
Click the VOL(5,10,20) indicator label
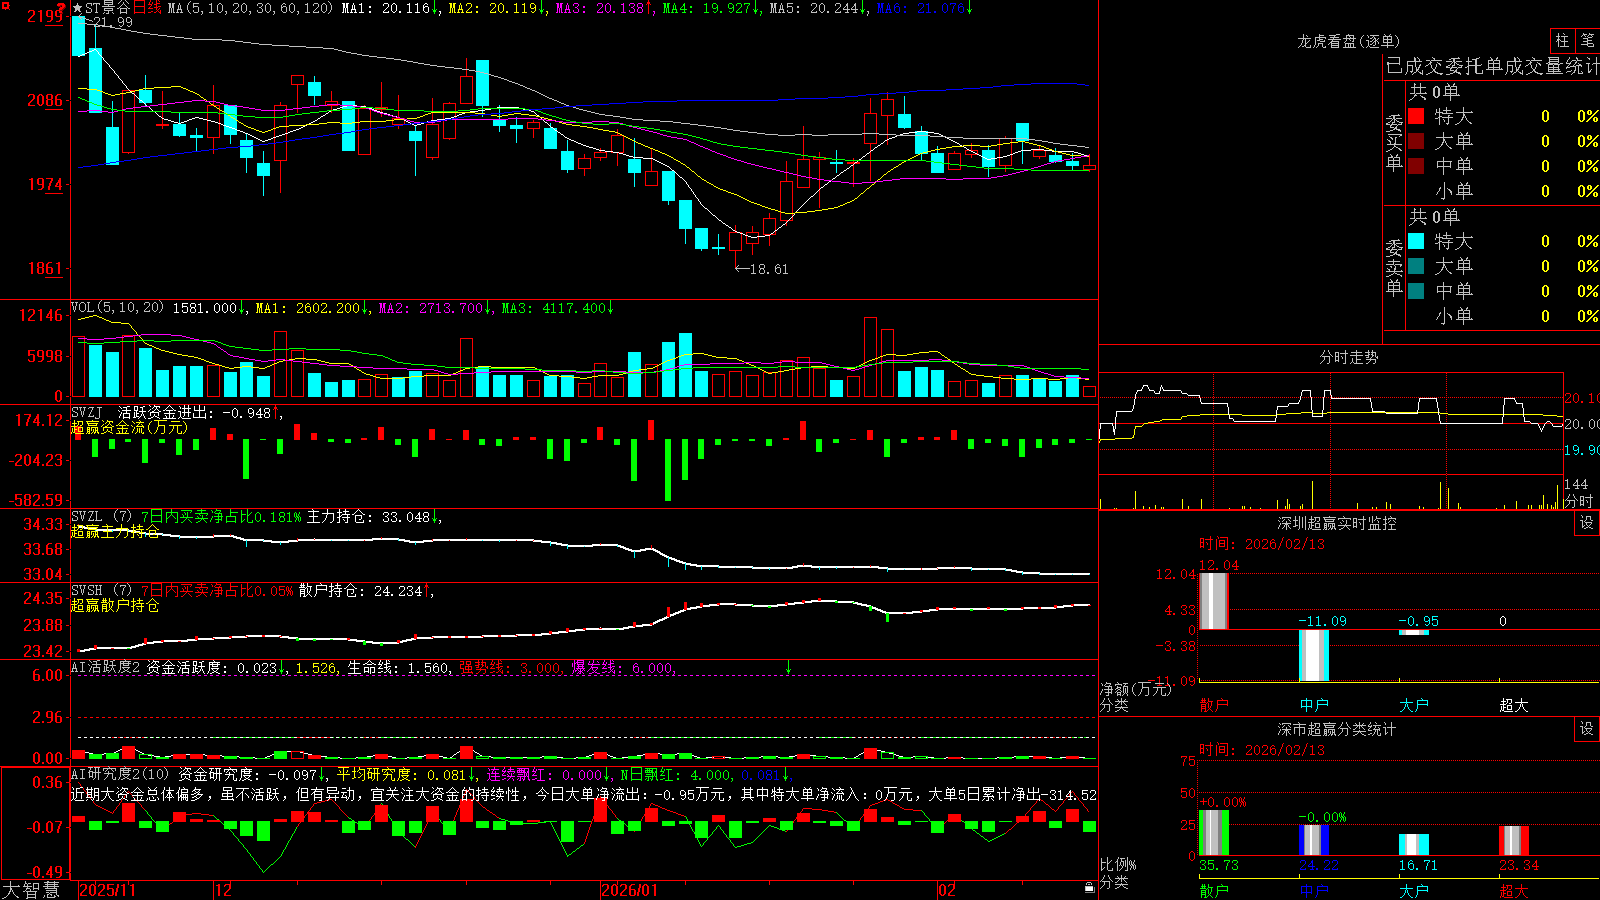pyautogui.click(x=117, y=308)
